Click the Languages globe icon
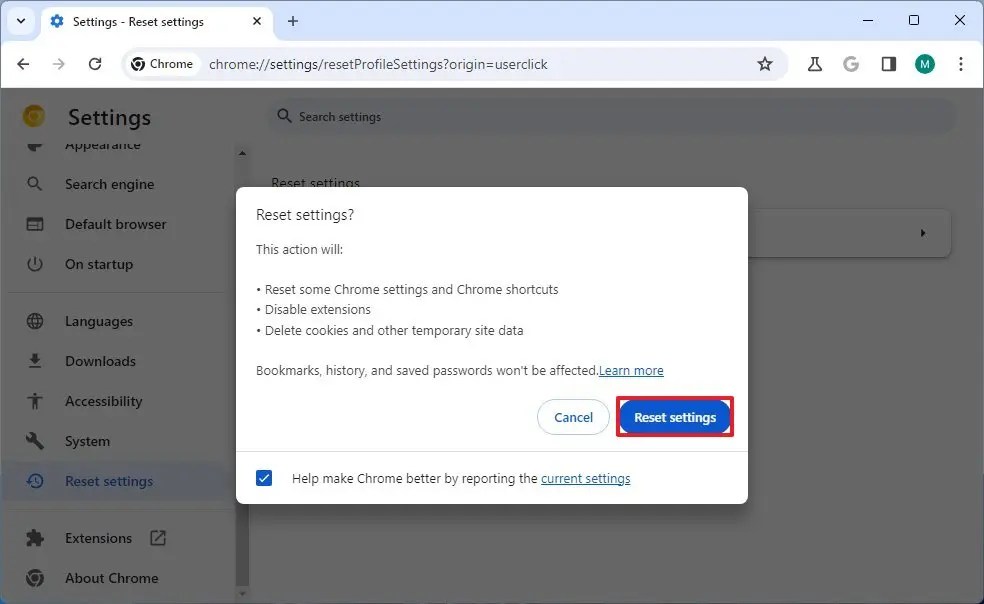 click(36, 321)
